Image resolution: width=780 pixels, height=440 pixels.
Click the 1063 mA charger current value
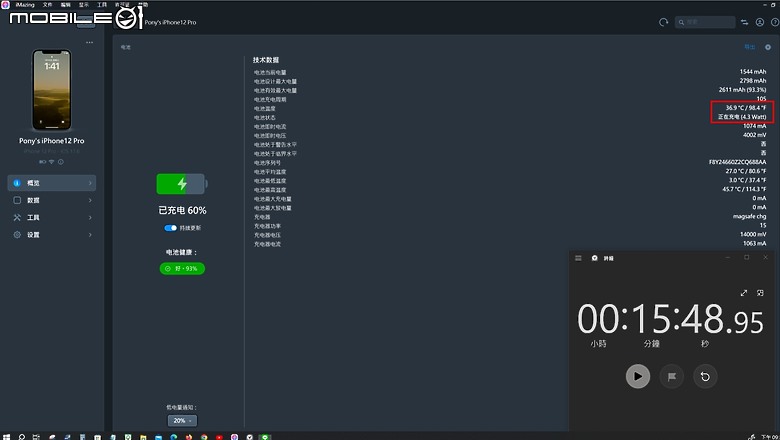[755, 243]
